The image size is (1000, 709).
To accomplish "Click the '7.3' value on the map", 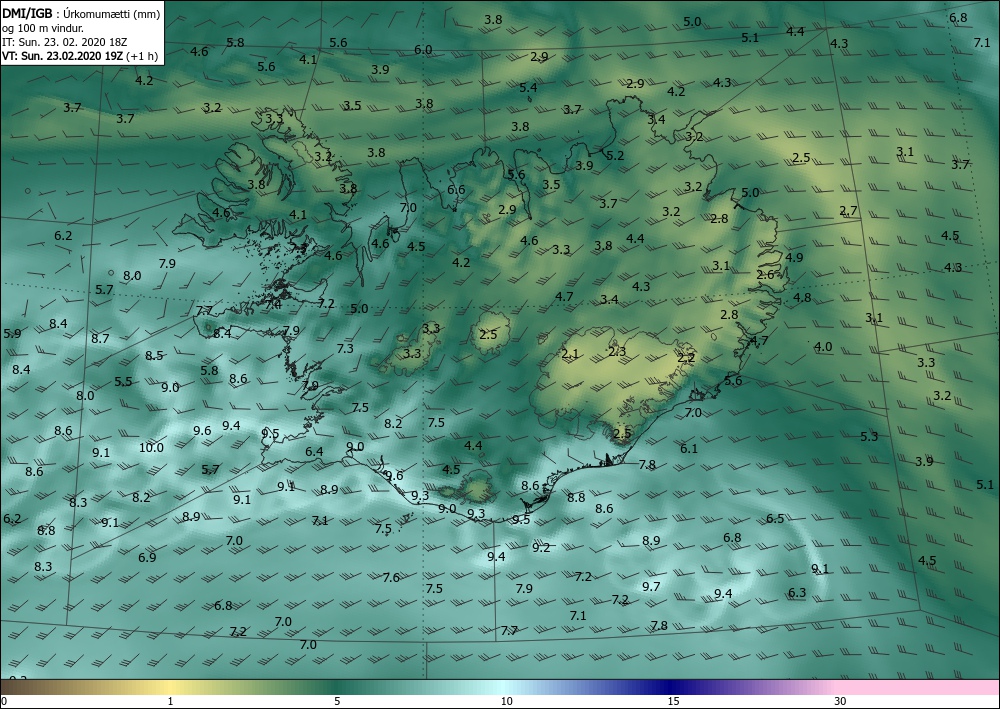I will [345, 349].
